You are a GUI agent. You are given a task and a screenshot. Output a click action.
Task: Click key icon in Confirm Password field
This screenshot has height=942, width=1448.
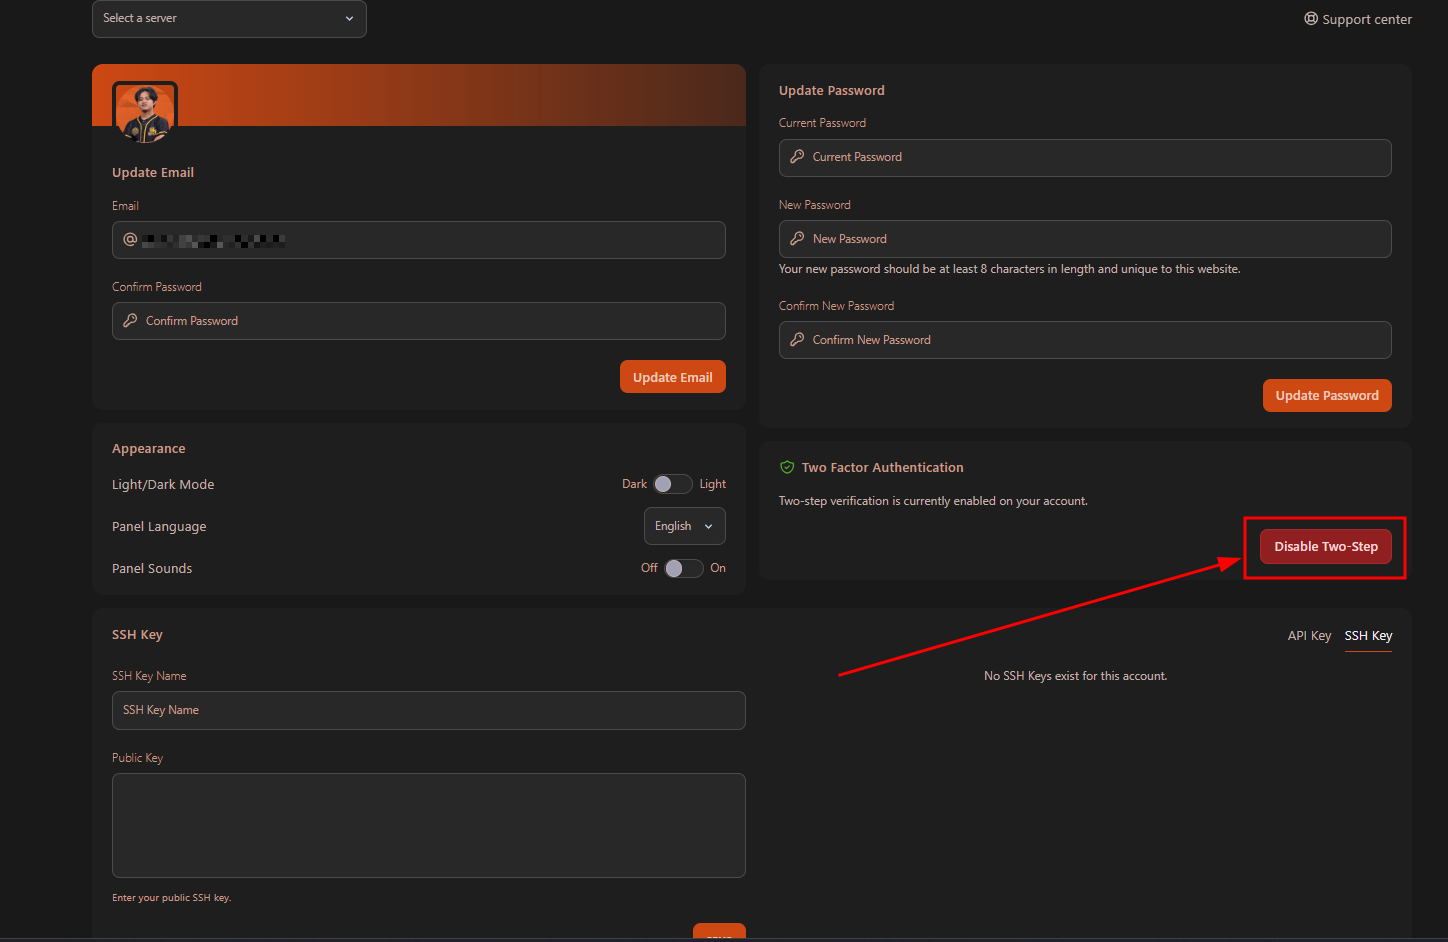(130, 321)
